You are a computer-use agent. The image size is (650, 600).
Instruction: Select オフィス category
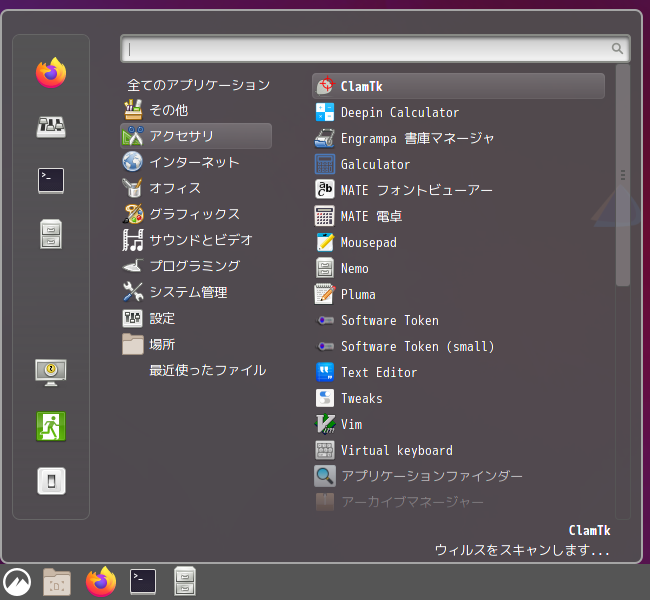point(196,188)
